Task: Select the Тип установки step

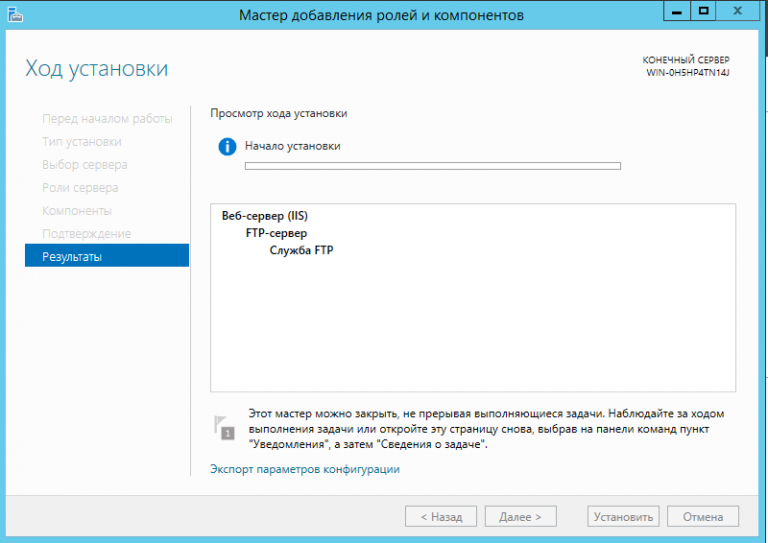Action: (82, 142)
